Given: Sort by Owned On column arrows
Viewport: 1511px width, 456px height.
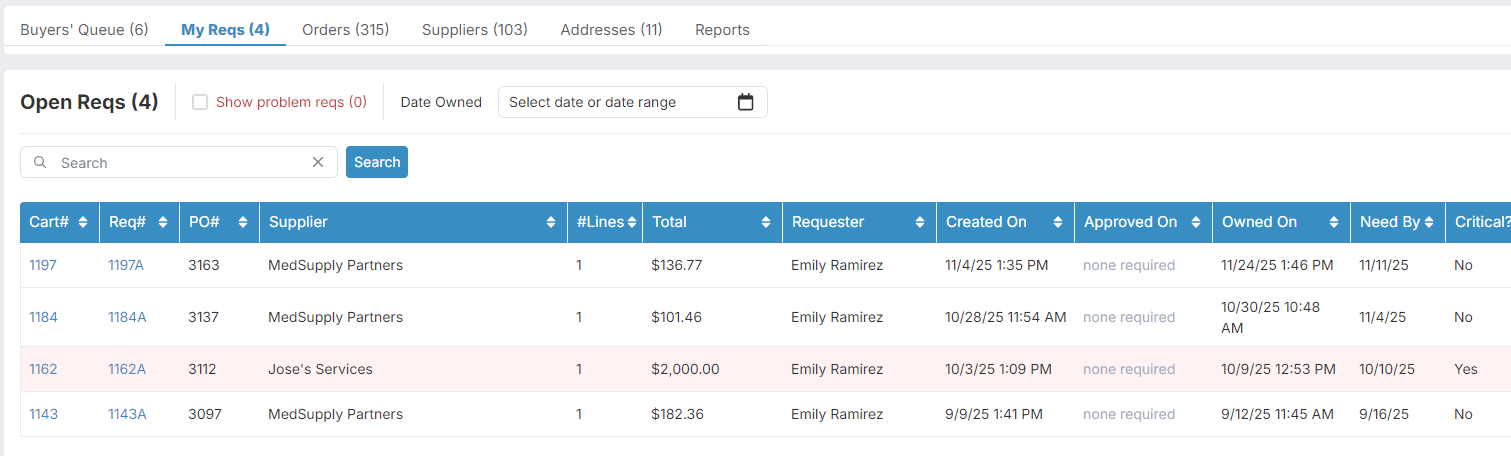Looking at the screenshot, I should (1334, 222).
